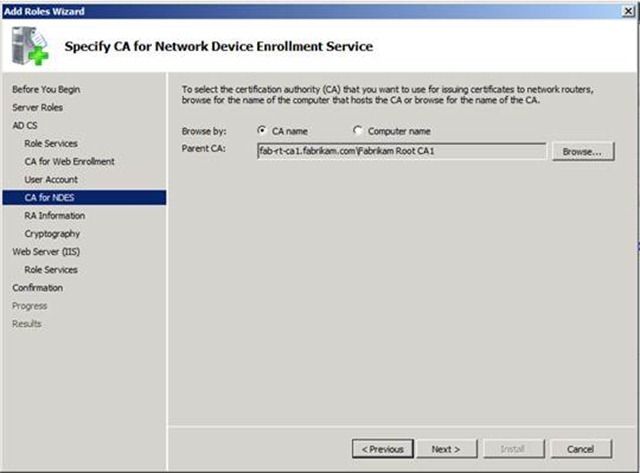Return with the Previous button
640x473 pixels.
point(383,449)
